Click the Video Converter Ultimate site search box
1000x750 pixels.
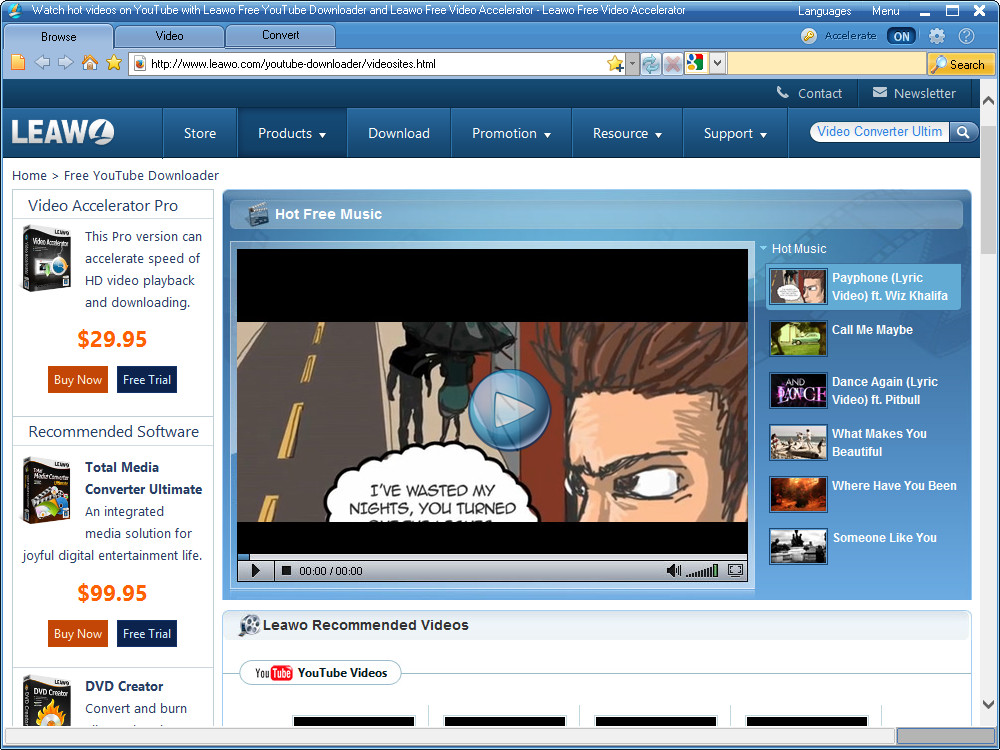coord(879,131)
